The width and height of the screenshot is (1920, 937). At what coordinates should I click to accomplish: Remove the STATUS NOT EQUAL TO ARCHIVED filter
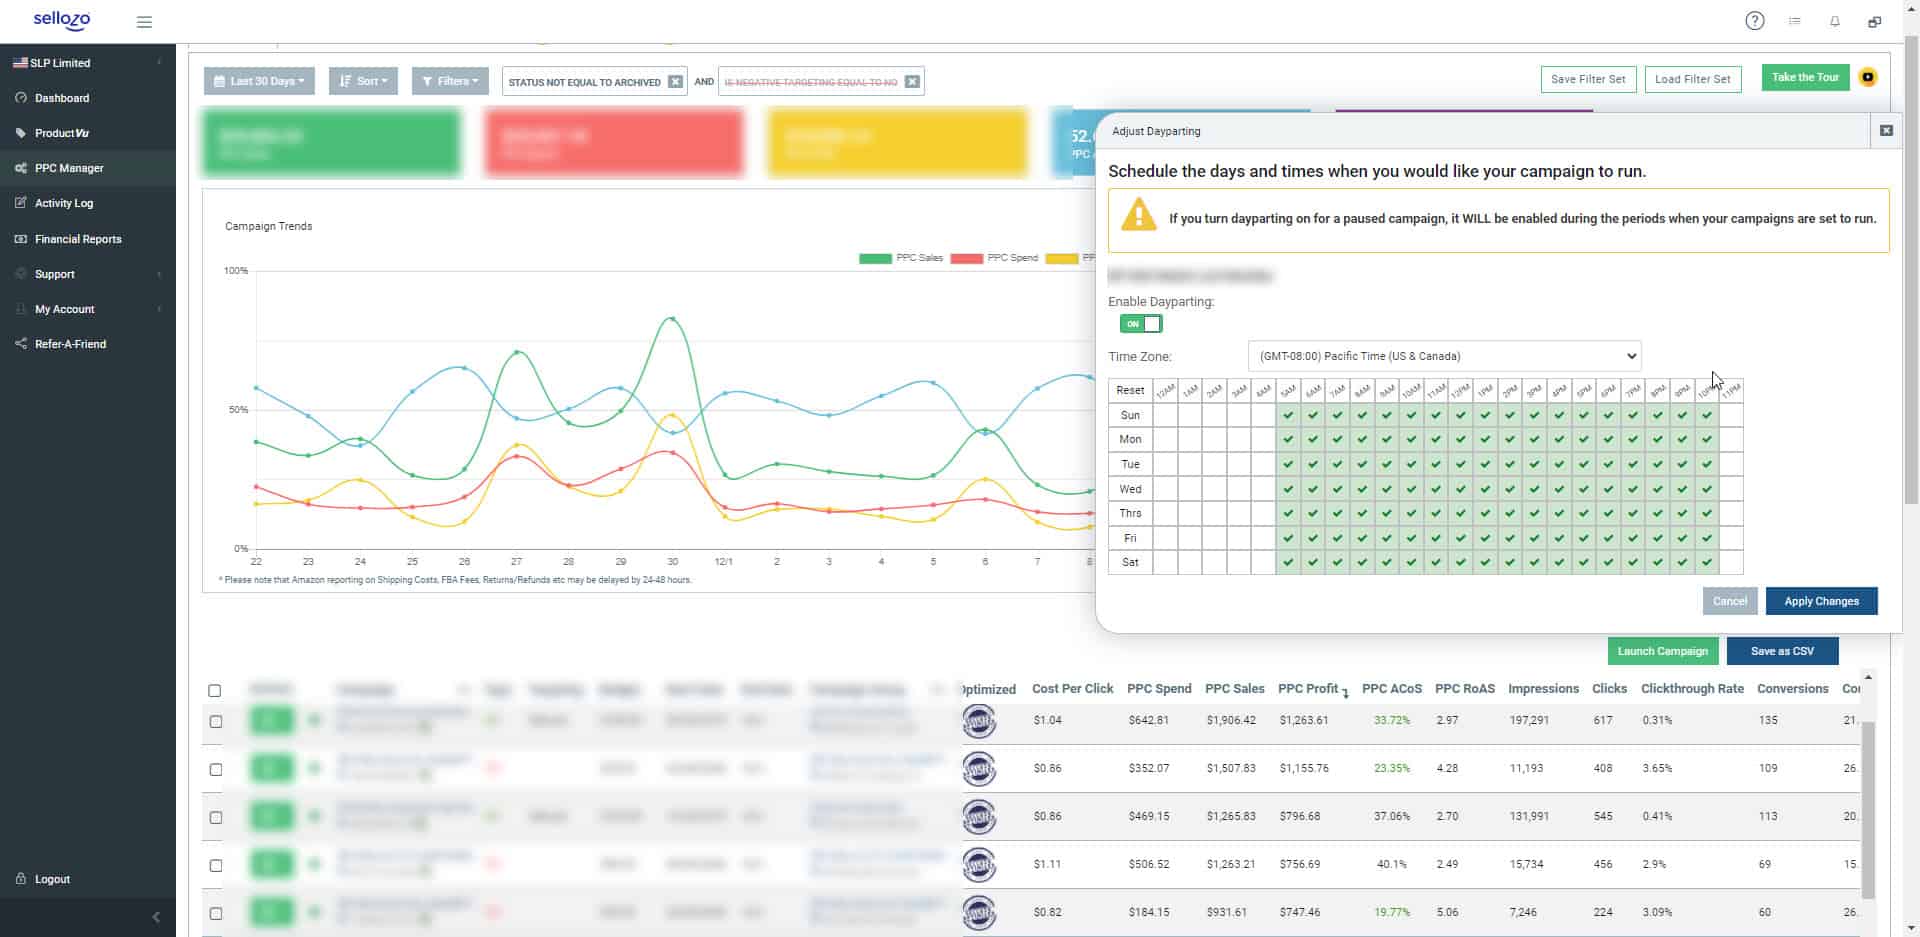click(676, 81)
